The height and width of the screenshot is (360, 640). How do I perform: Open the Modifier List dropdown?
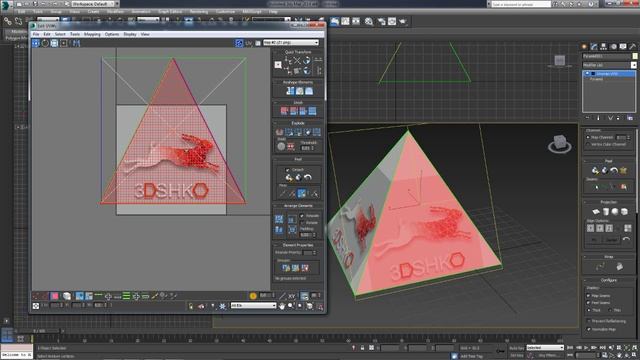point(609,65)
